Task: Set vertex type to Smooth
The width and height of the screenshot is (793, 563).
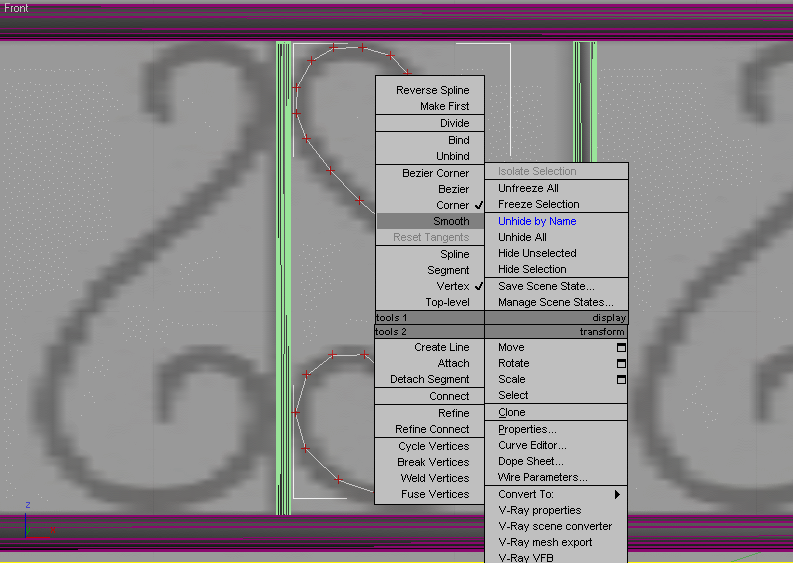Action: click(x=451, y=221)
